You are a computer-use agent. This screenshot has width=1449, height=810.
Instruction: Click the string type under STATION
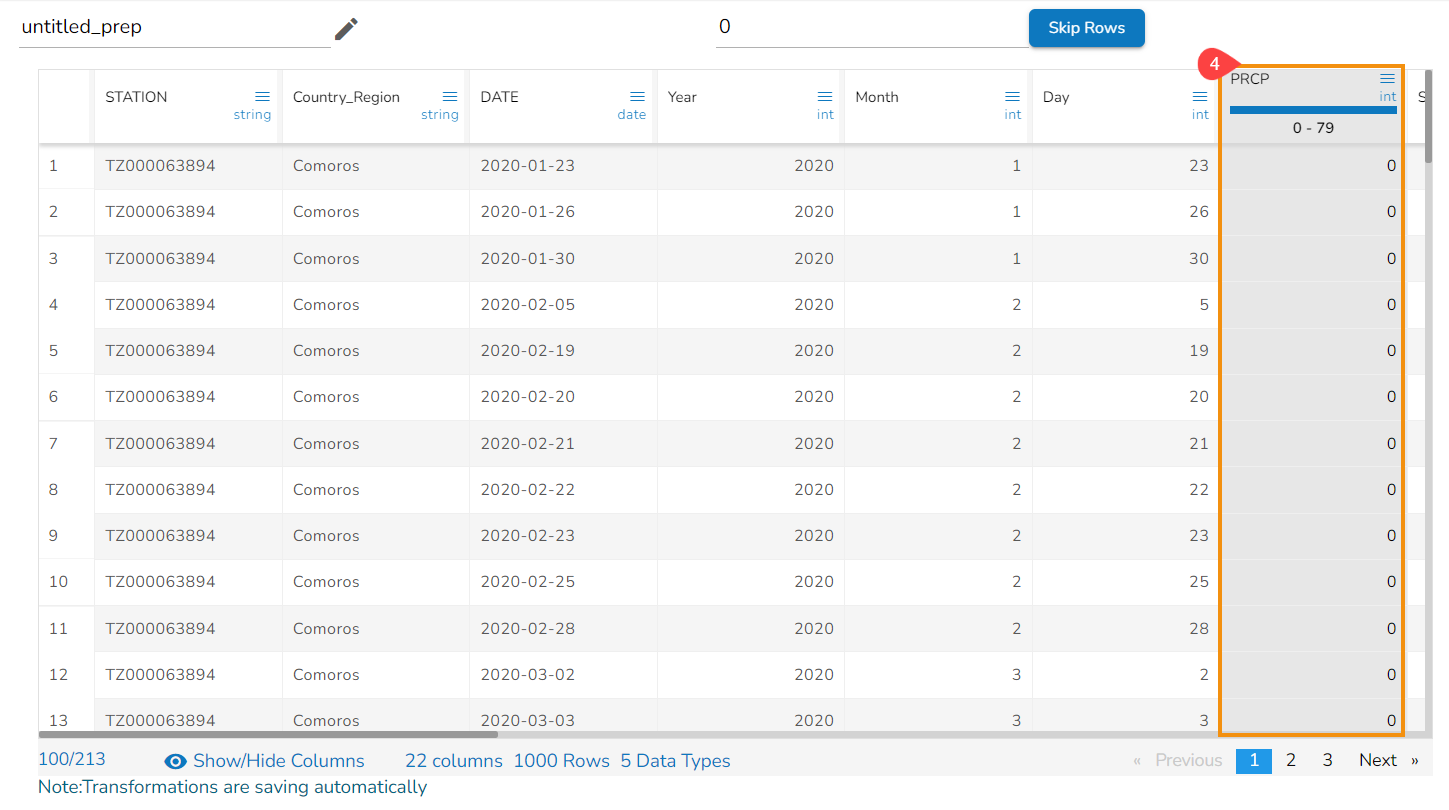[x=252, y=115]
